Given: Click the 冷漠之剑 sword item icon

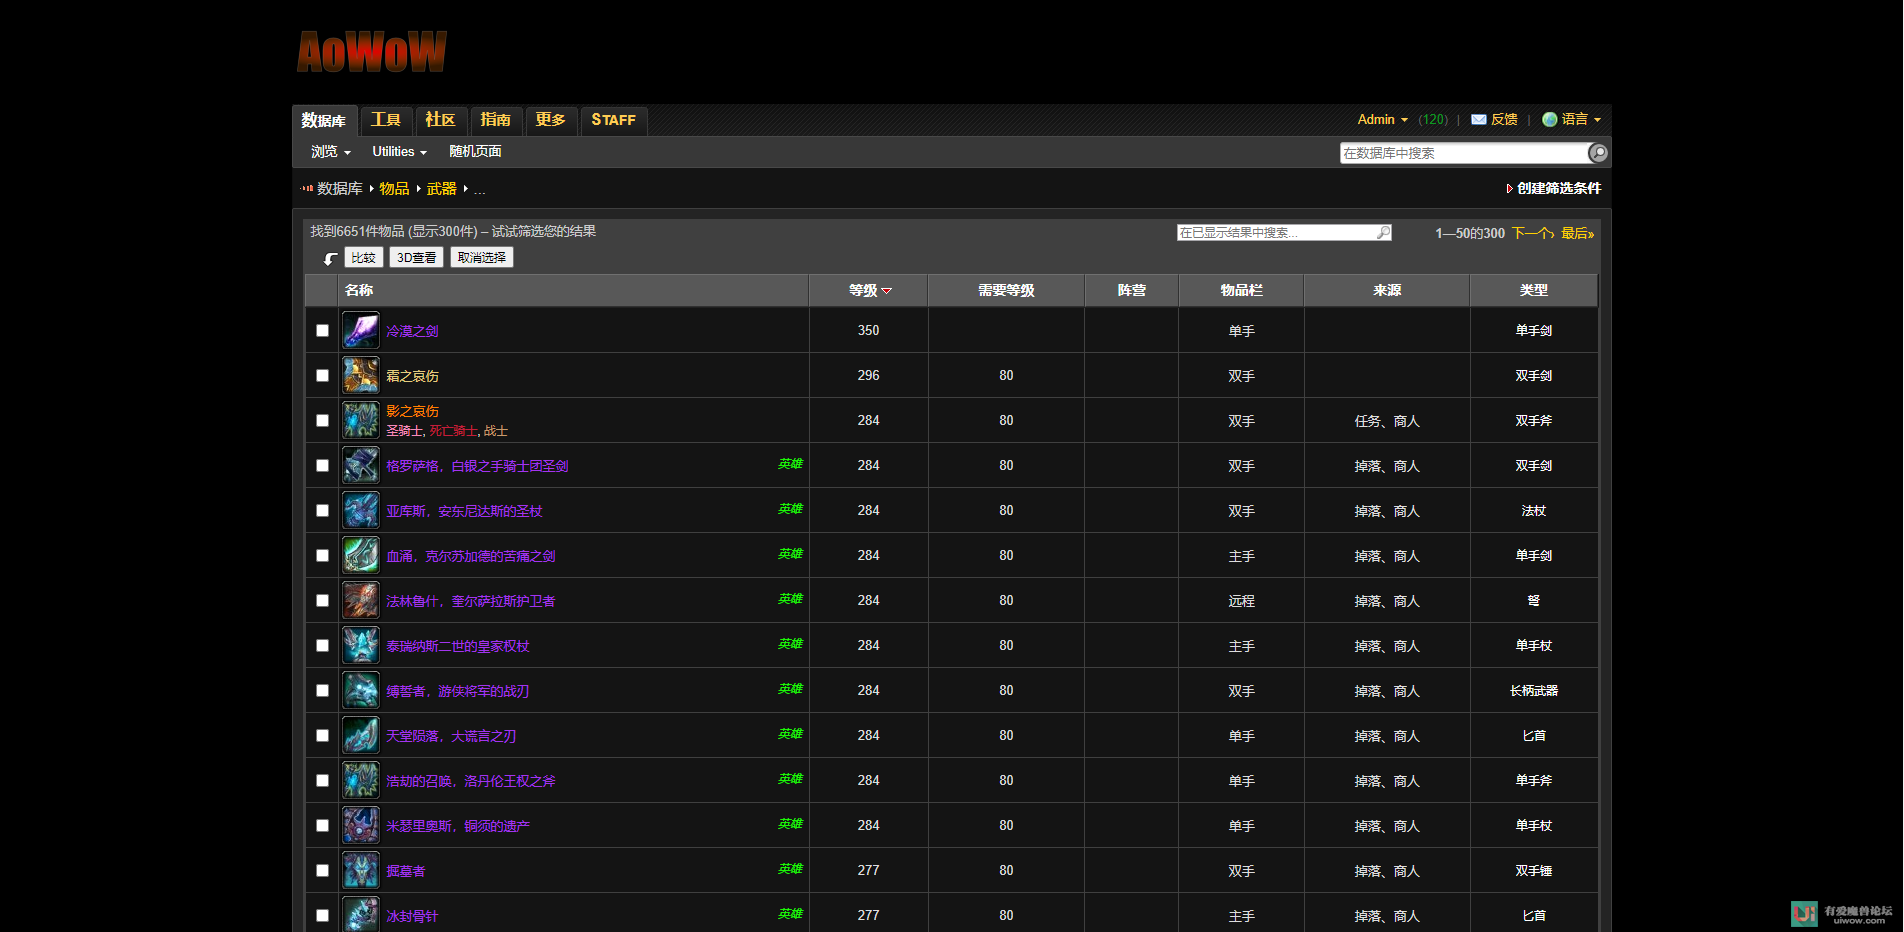Looking at the screenshot, I should 360,330.
